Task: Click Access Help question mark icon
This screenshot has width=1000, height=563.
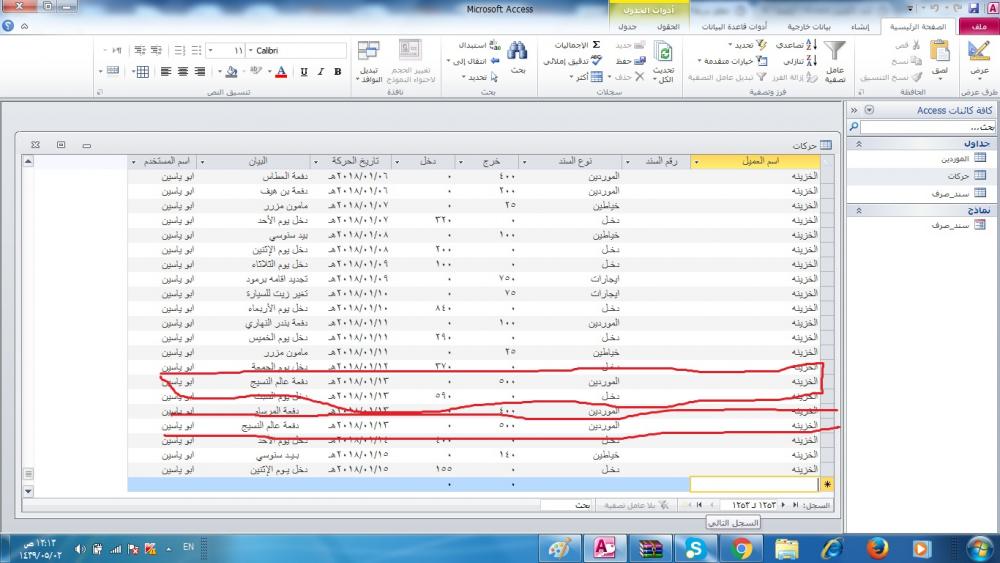Action: (x=8, y=26)
